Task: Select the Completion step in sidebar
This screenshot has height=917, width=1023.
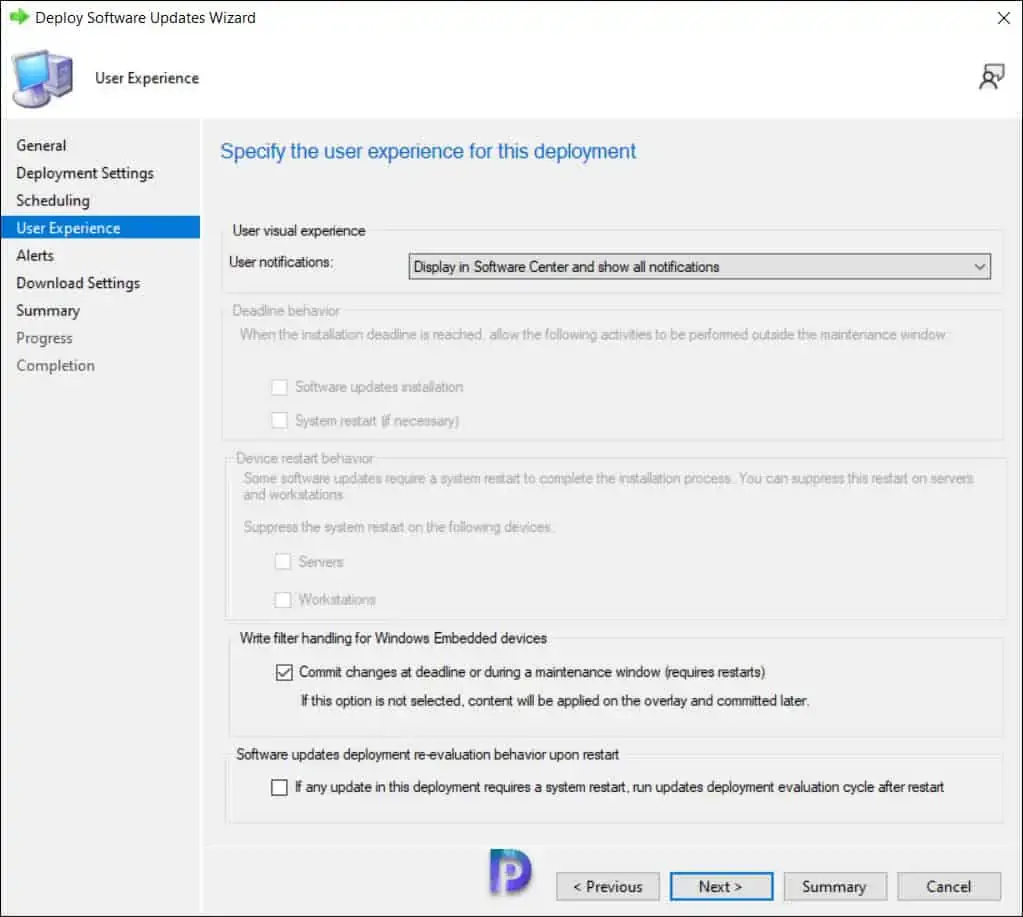Action: [x=55, y=365]
